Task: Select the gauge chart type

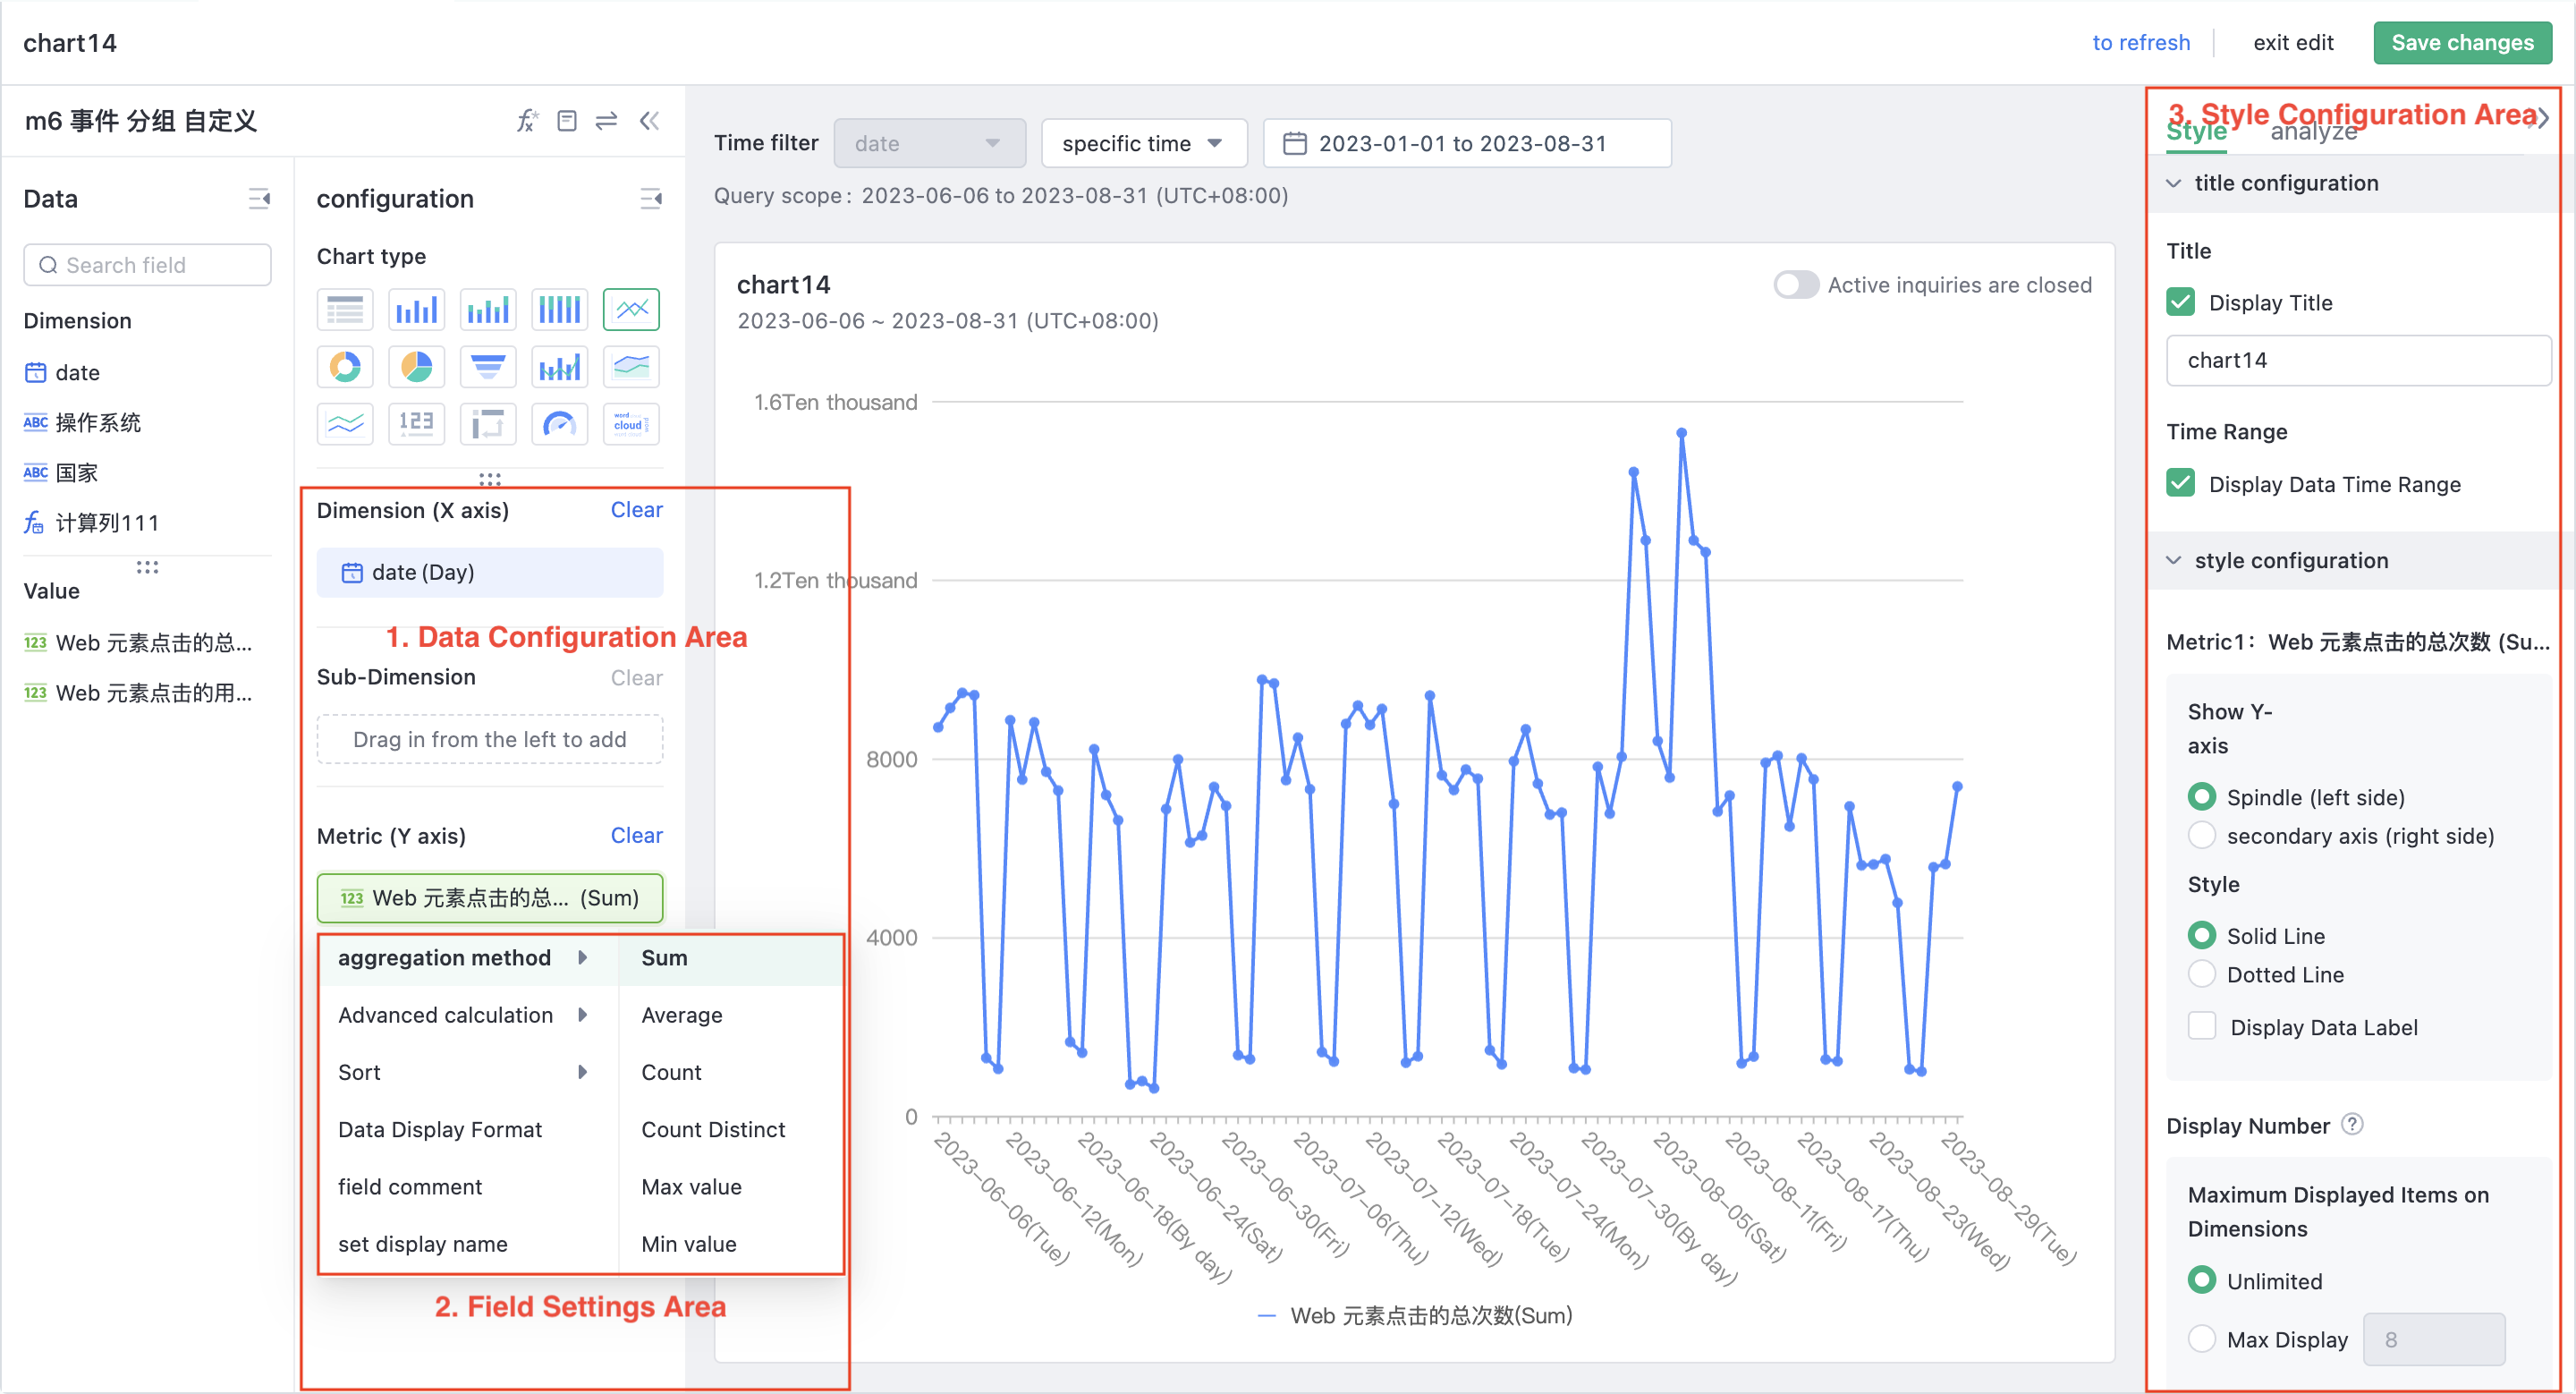Action: (x=559, y=423)
